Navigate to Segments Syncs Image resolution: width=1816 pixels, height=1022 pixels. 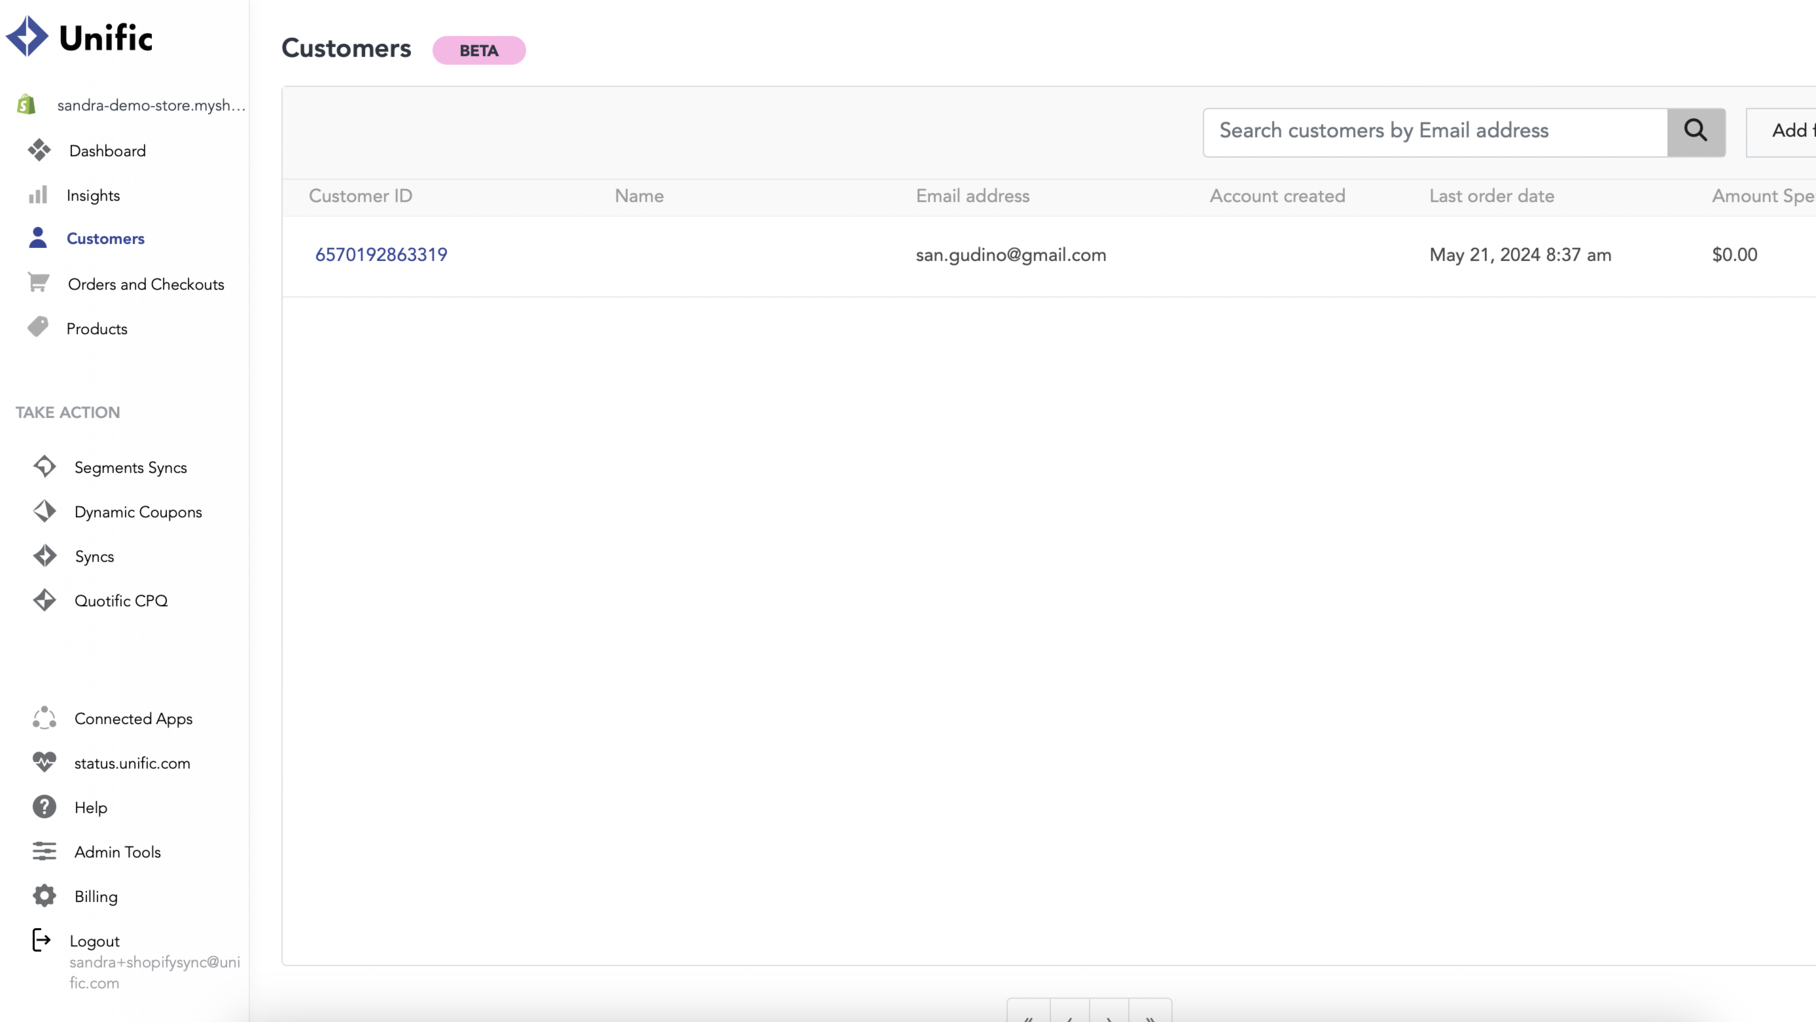130,468
